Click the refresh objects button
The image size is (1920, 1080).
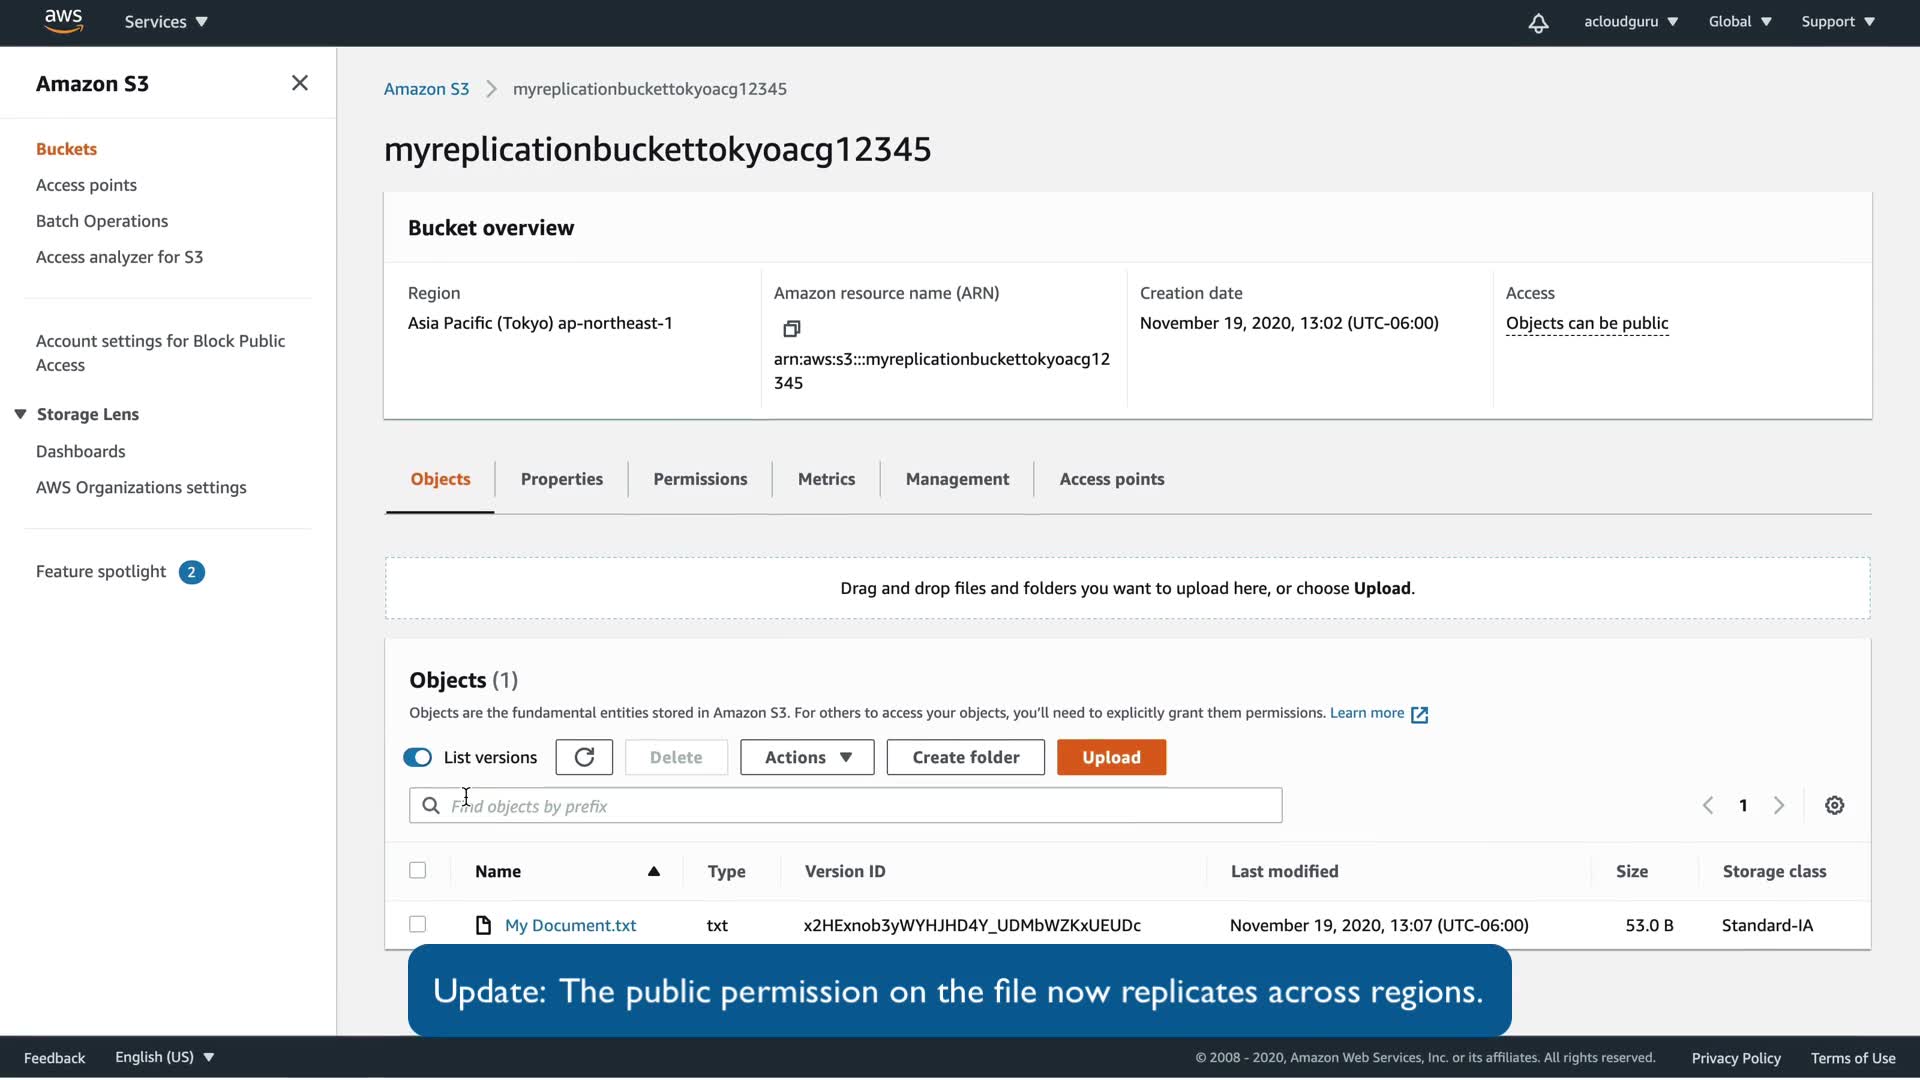pyautogui.click(x=584, y=757)
